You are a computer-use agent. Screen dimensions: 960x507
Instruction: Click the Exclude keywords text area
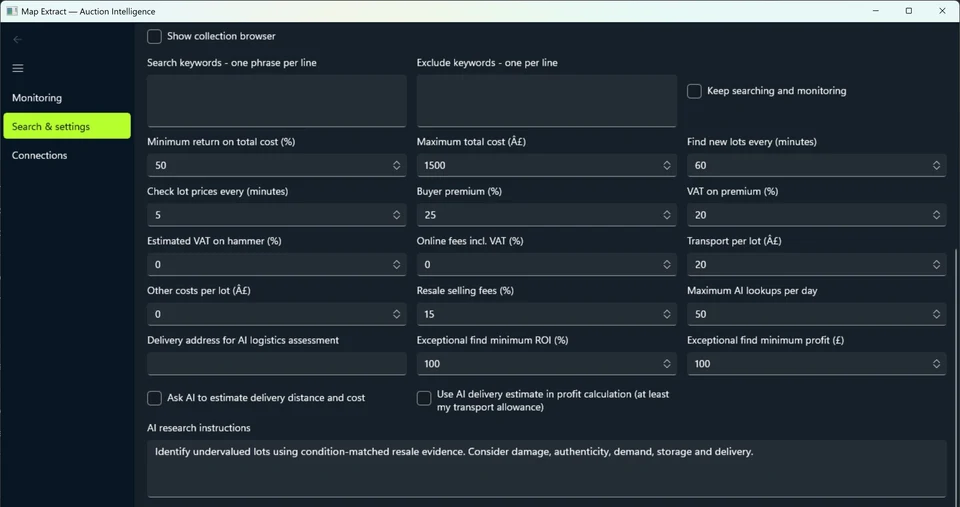click(x=547, y=101)
